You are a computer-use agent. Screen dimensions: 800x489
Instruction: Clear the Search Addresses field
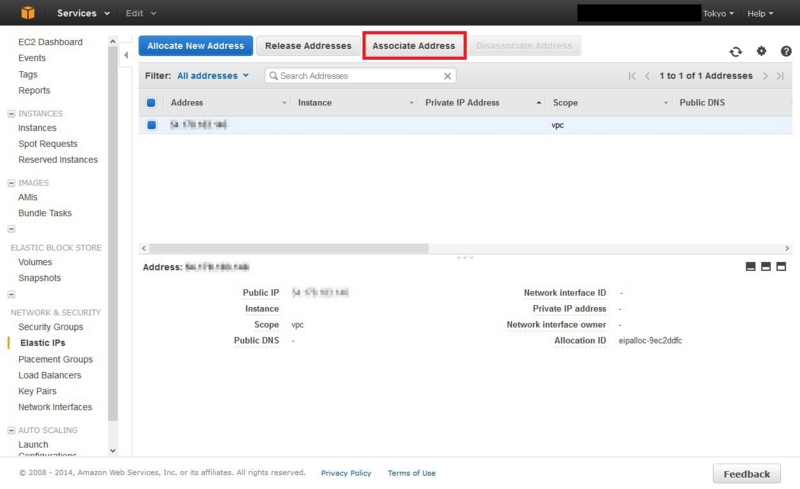click(x=447, y=76)
